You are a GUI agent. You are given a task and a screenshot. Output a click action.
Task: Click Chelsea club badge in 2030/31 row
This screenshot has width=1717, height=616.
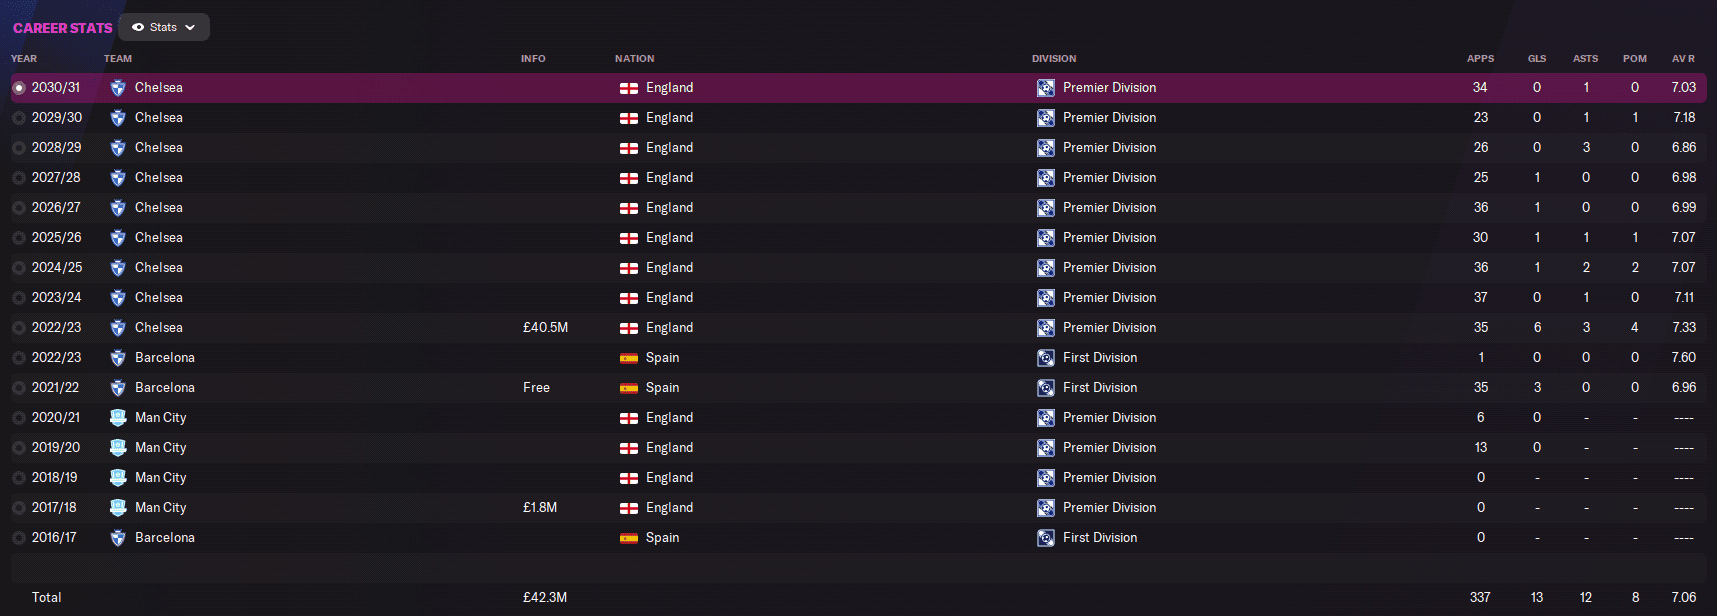[x=118, y=88]
